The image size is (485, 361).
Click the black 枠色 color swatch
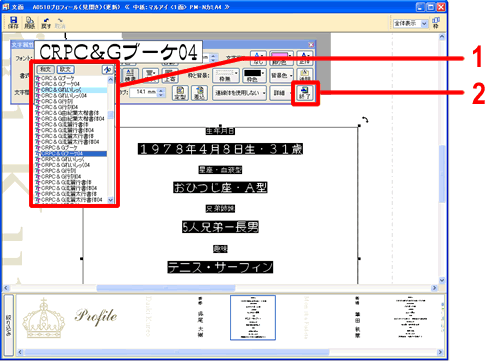pos(255,76)
